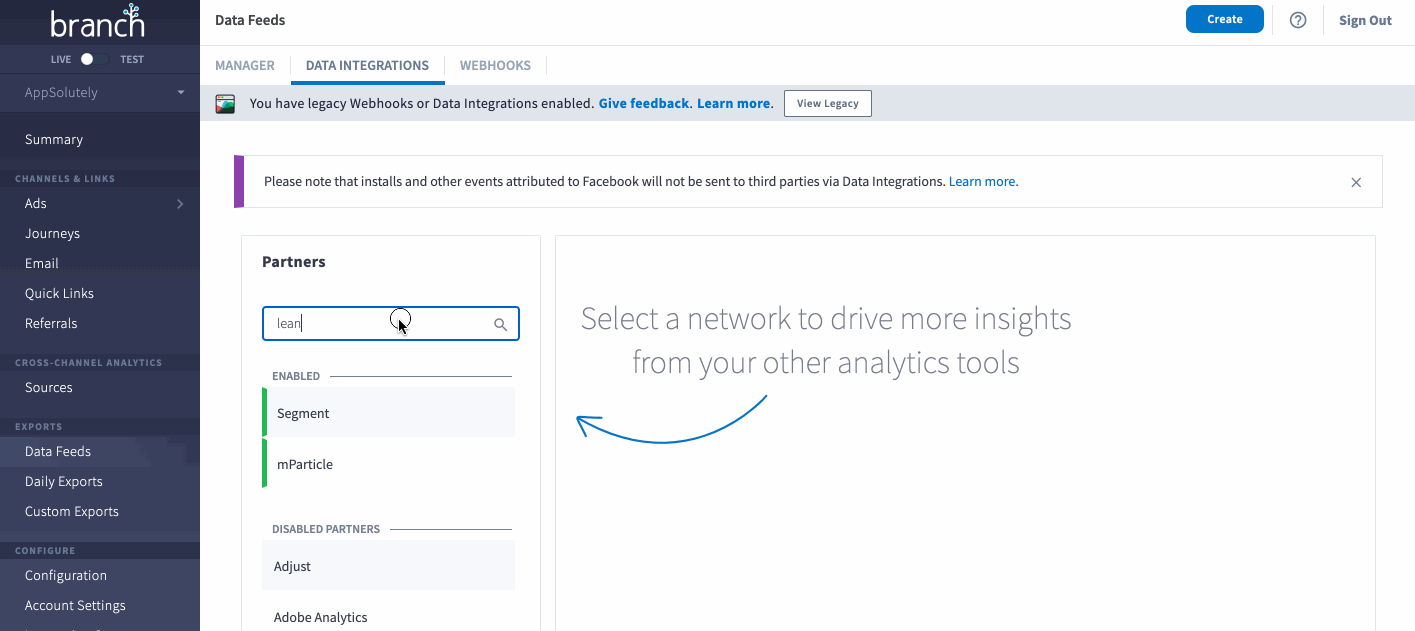Viewport: 1415px width, 631px height.
Task: Click the View Legacy button
Action: tap(828, 103)
